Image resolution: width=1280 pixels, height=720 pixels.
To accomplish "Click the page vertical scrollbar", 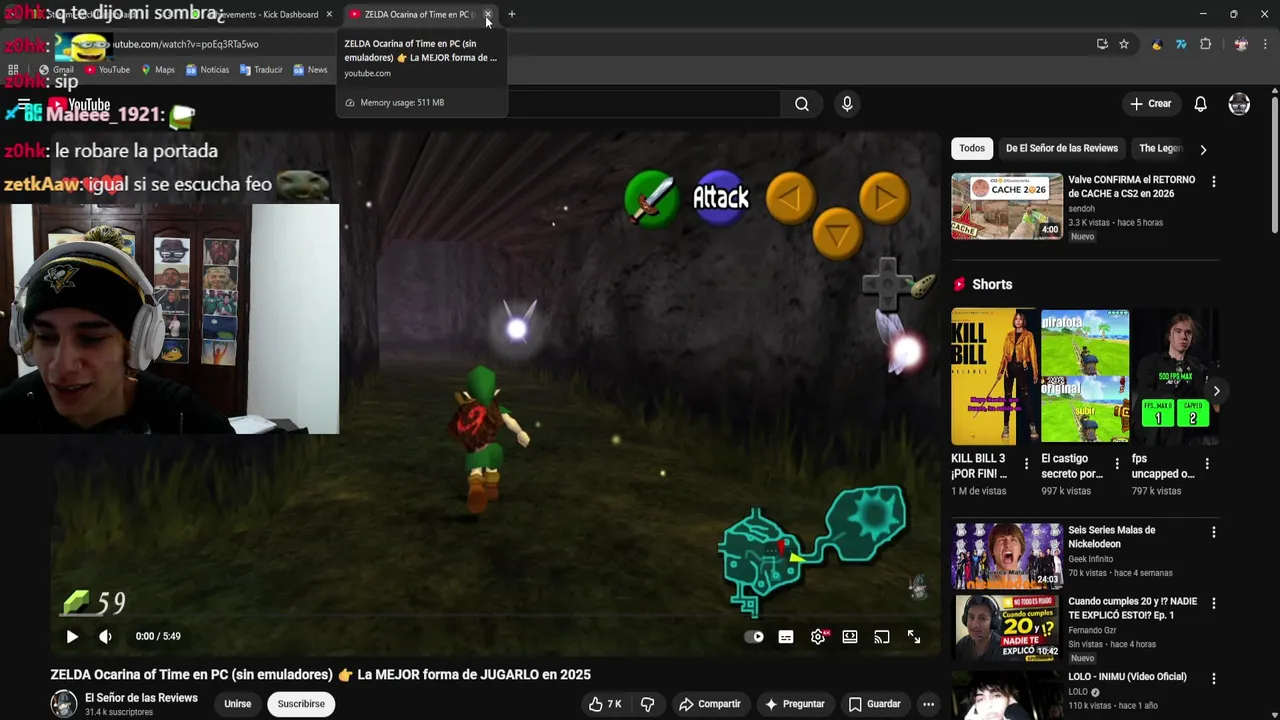I will click(1274, 165).
